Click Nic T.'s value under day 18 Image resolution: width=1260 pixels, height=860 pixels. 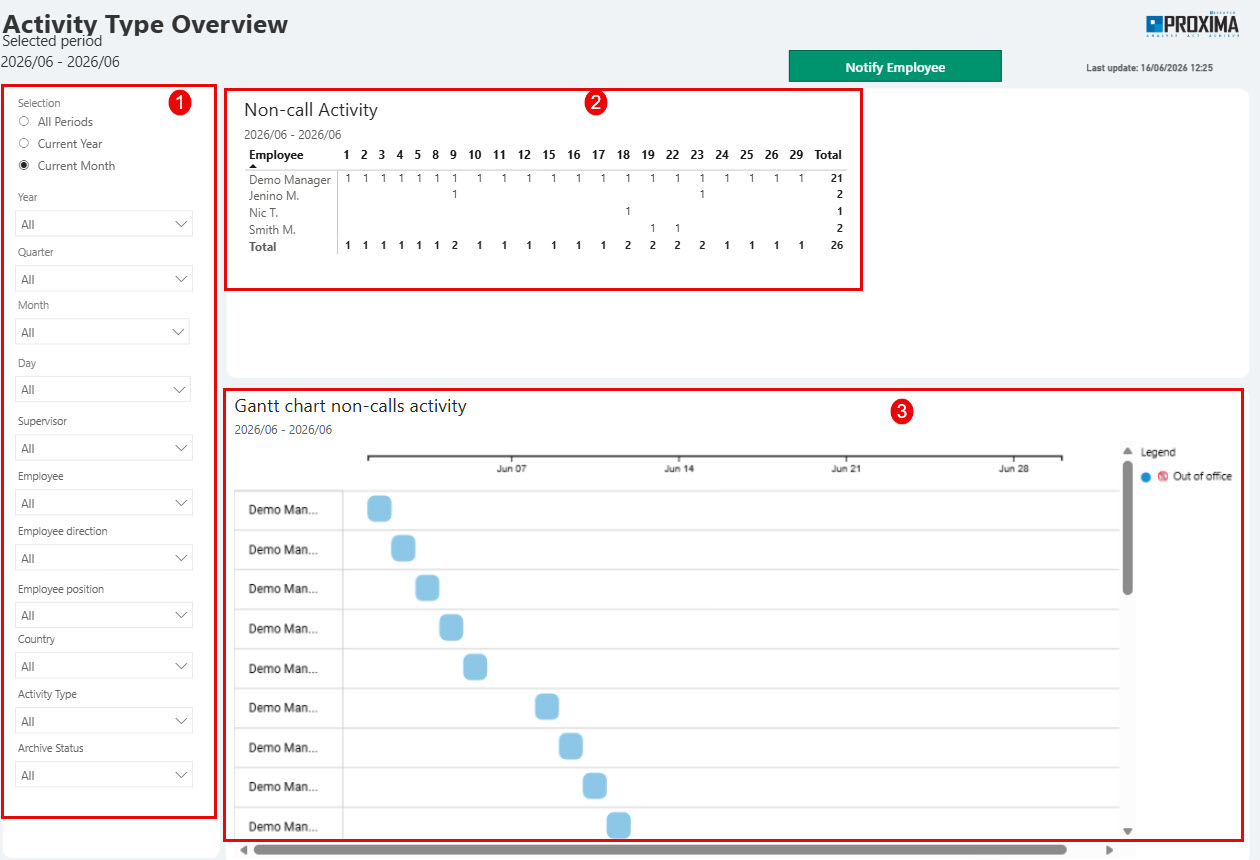[x=628, y=212]
